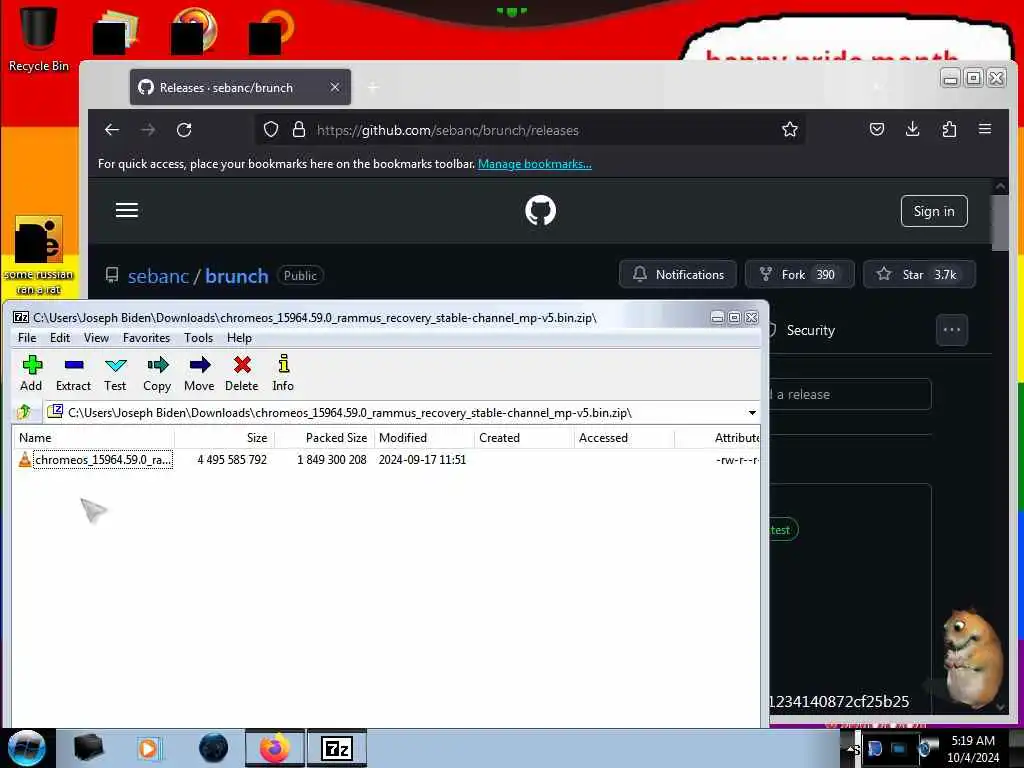Open the sebanc owner link
This screenshot has width=1024, height=768.
[158, 276]
